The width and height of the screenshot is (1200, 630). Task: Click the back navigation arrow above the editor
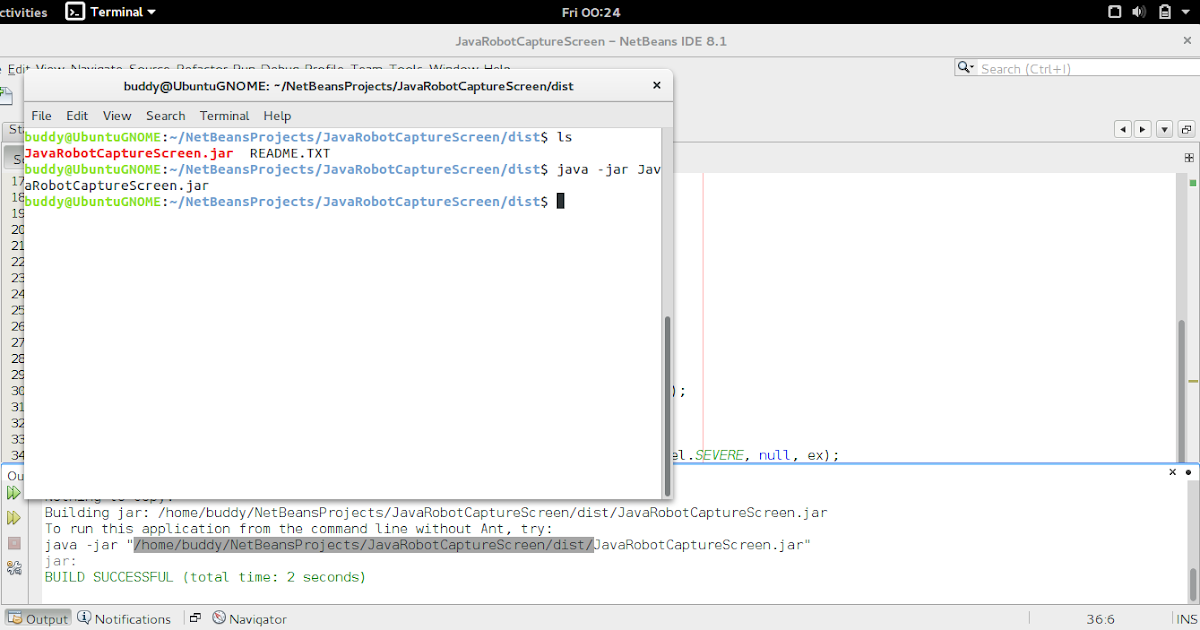click(x=1123, y=129)
